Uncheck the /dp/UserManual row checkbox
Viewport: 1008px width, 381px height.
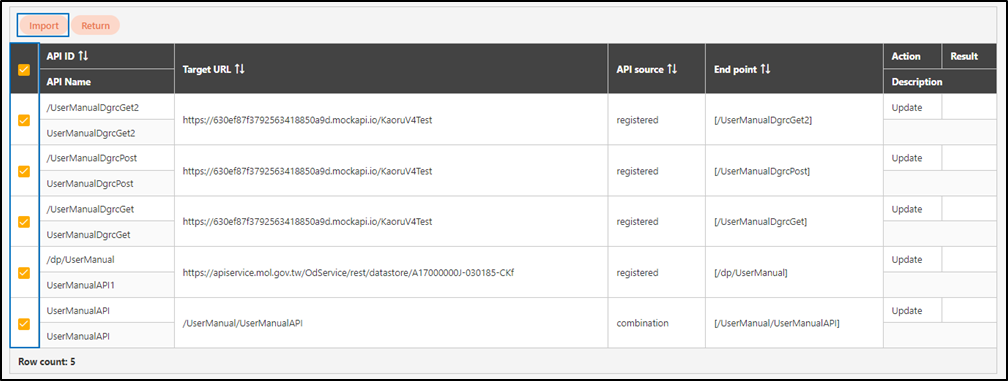(x=24, y=272)
